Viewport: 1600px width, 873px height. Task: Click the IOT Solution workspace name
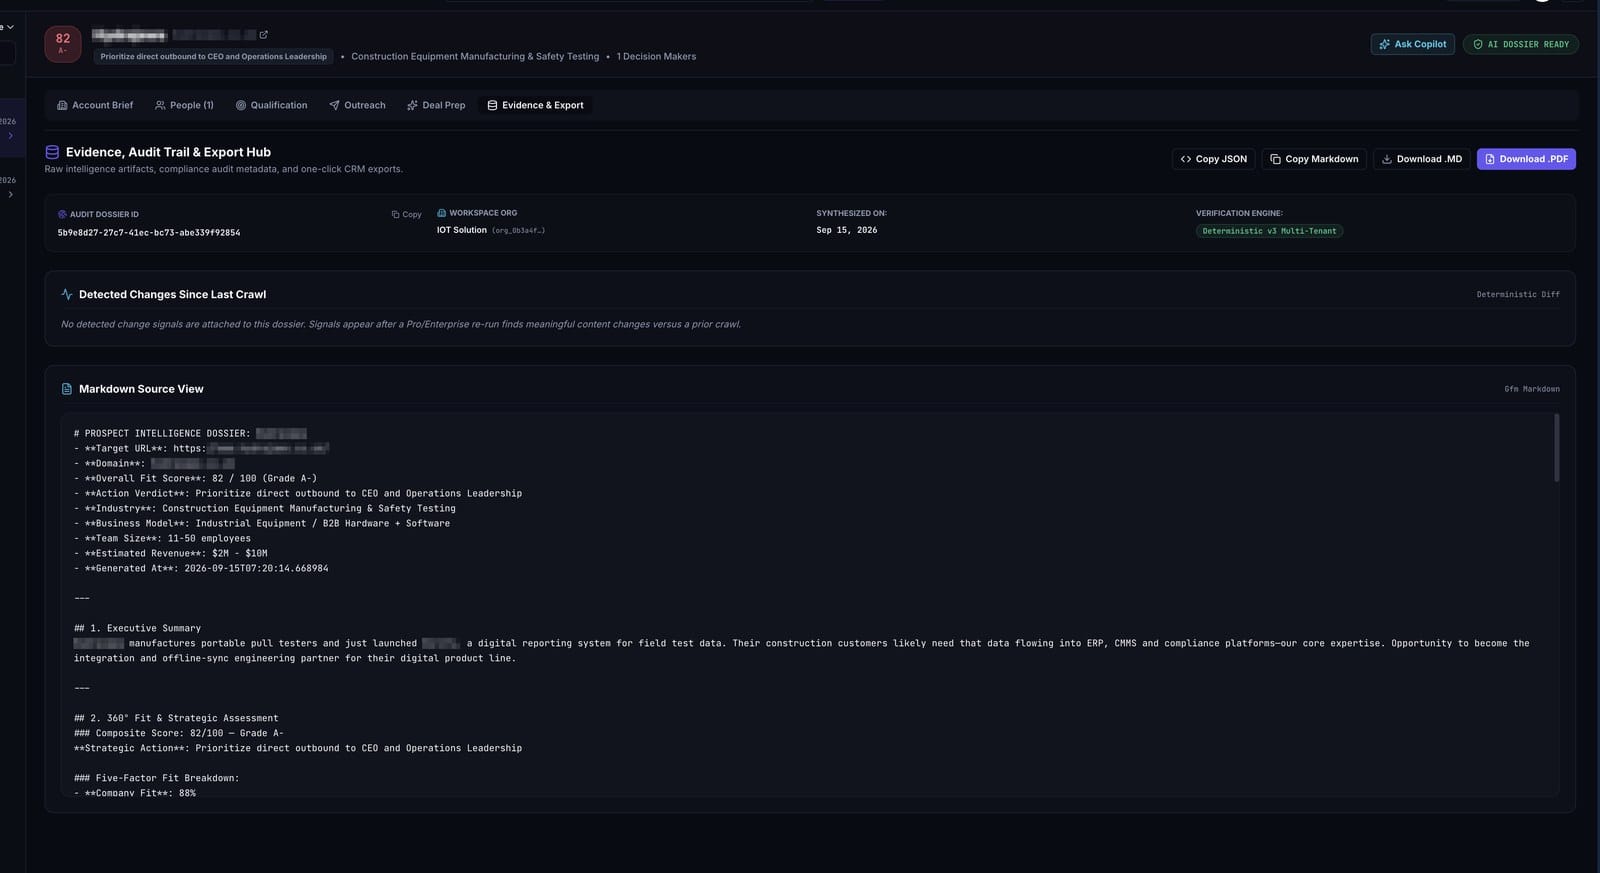tap(461, 230)
